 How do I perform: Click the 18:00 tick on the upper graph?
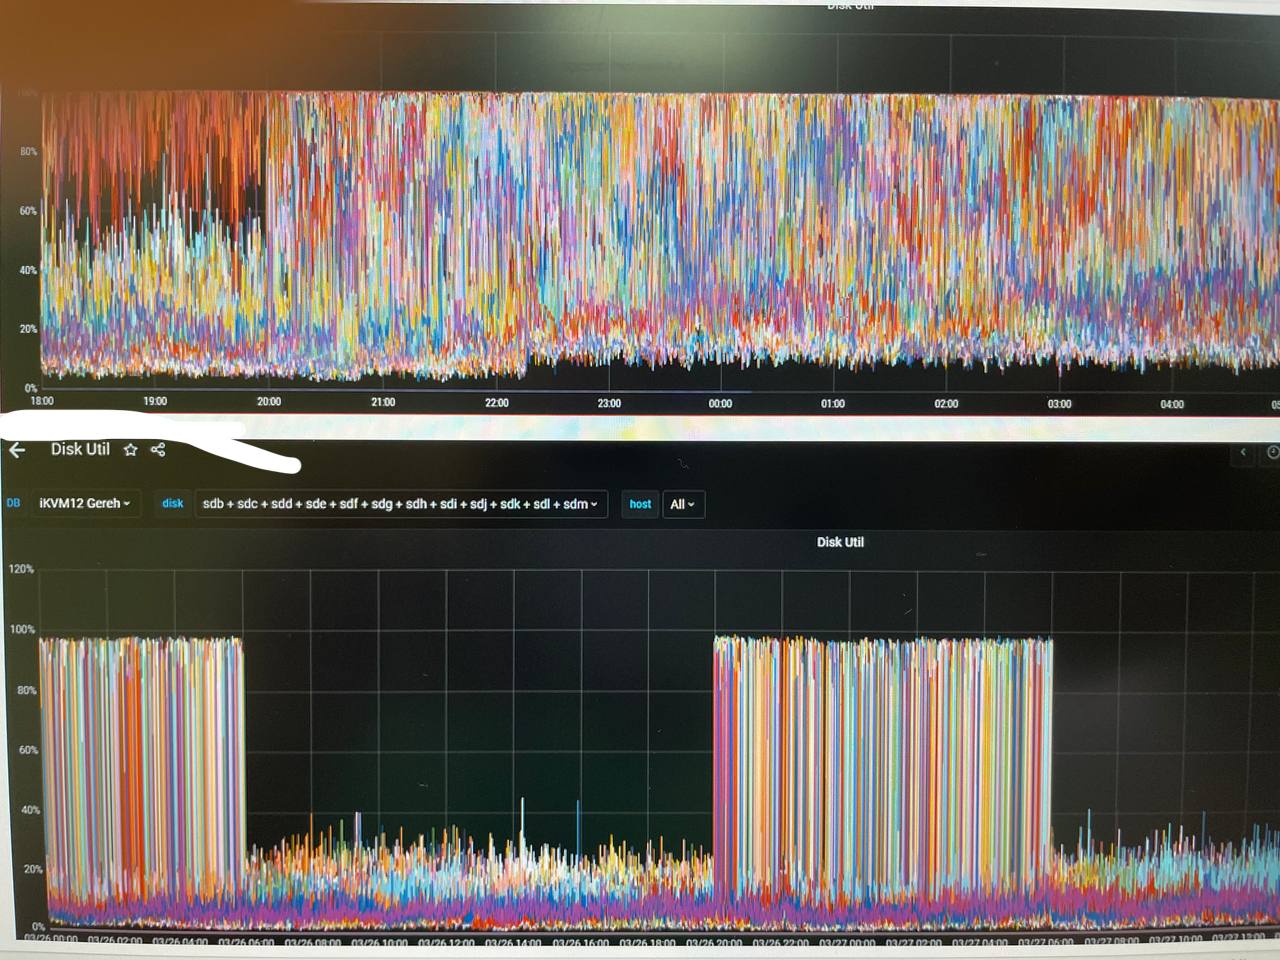click(x=42, y=401)
